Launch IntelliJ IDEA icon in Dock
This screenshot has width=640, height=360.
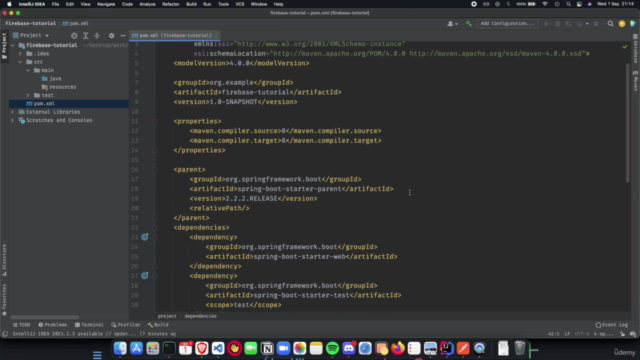coord(447,348)
